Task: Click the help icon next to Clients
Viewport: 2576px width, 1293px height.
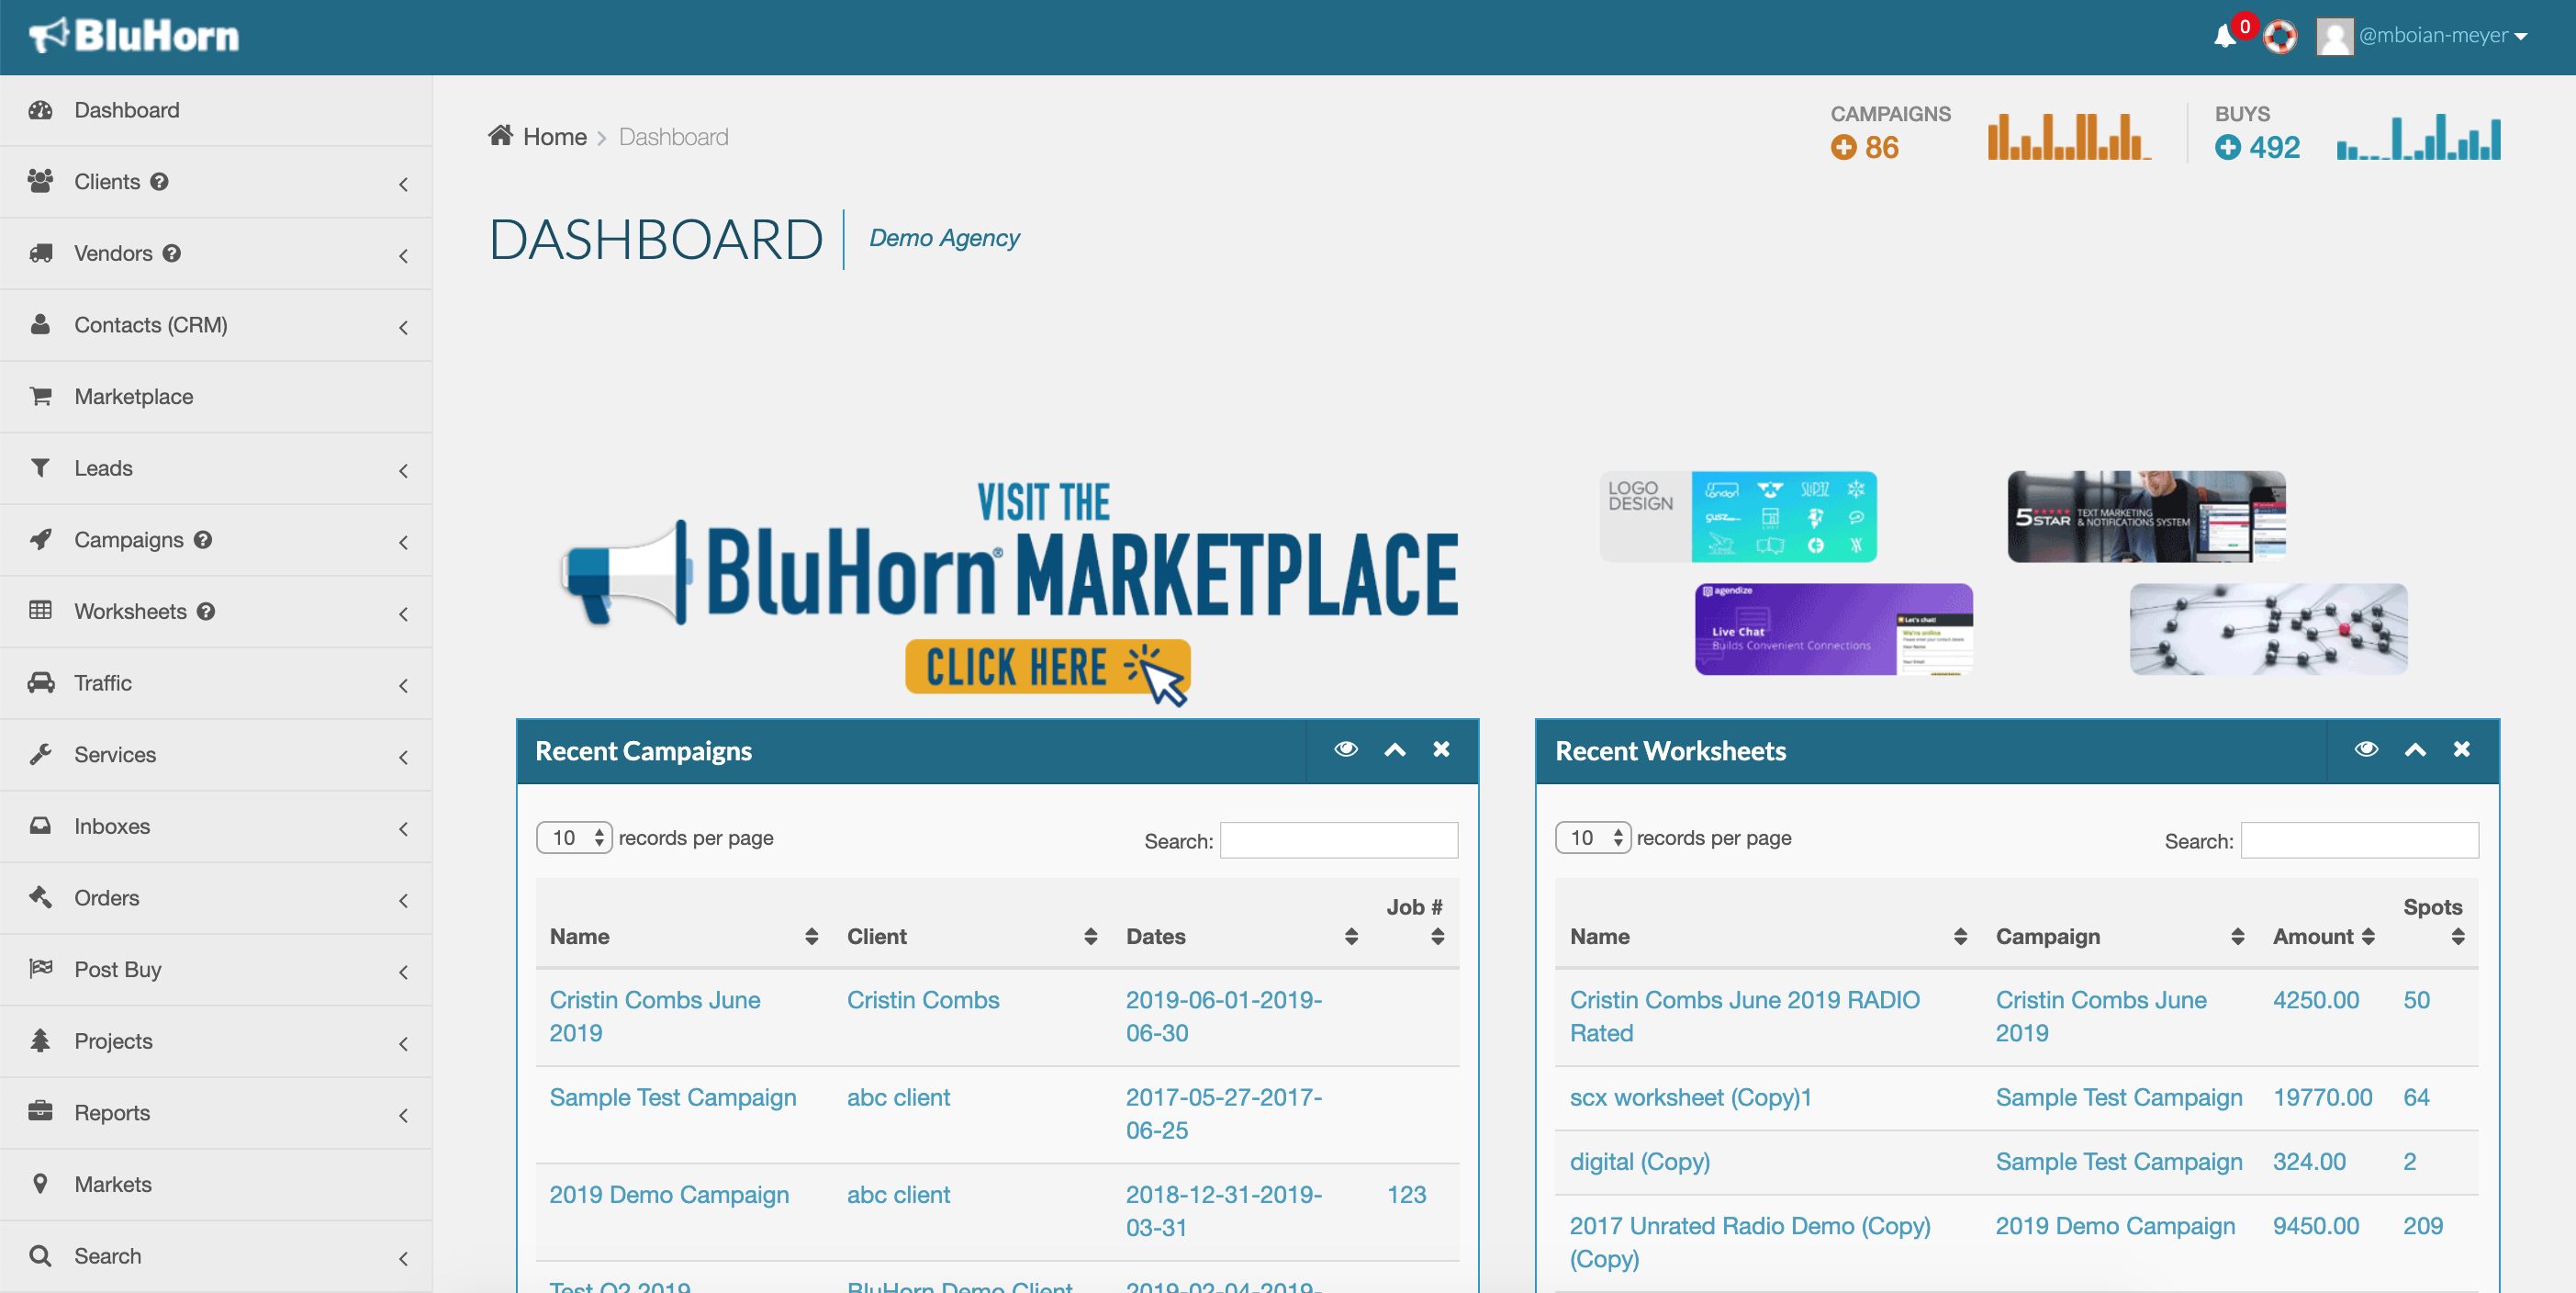Action: (160, 182)
